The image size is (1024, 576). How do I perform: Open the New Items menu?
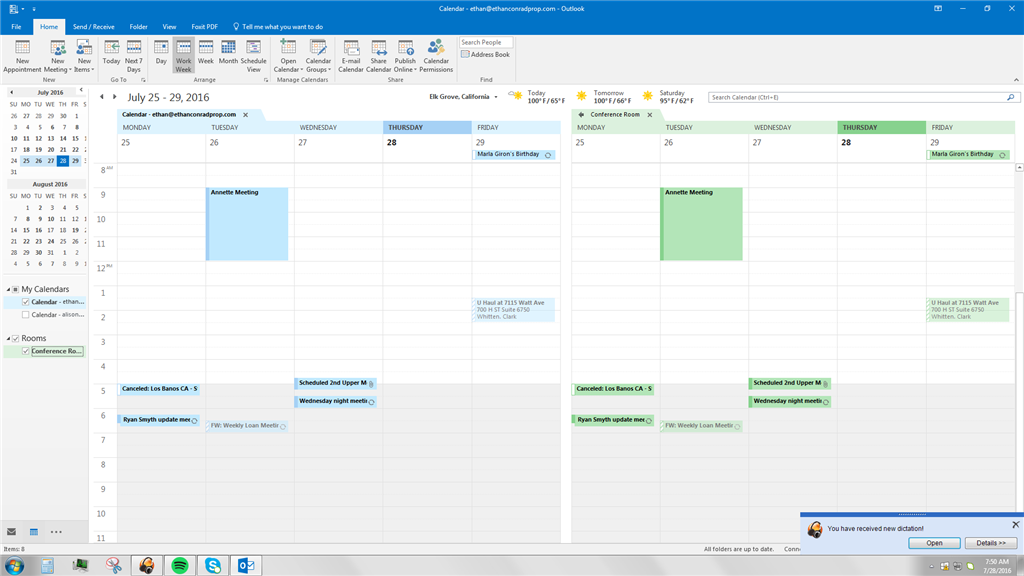(x=84, y=56)
